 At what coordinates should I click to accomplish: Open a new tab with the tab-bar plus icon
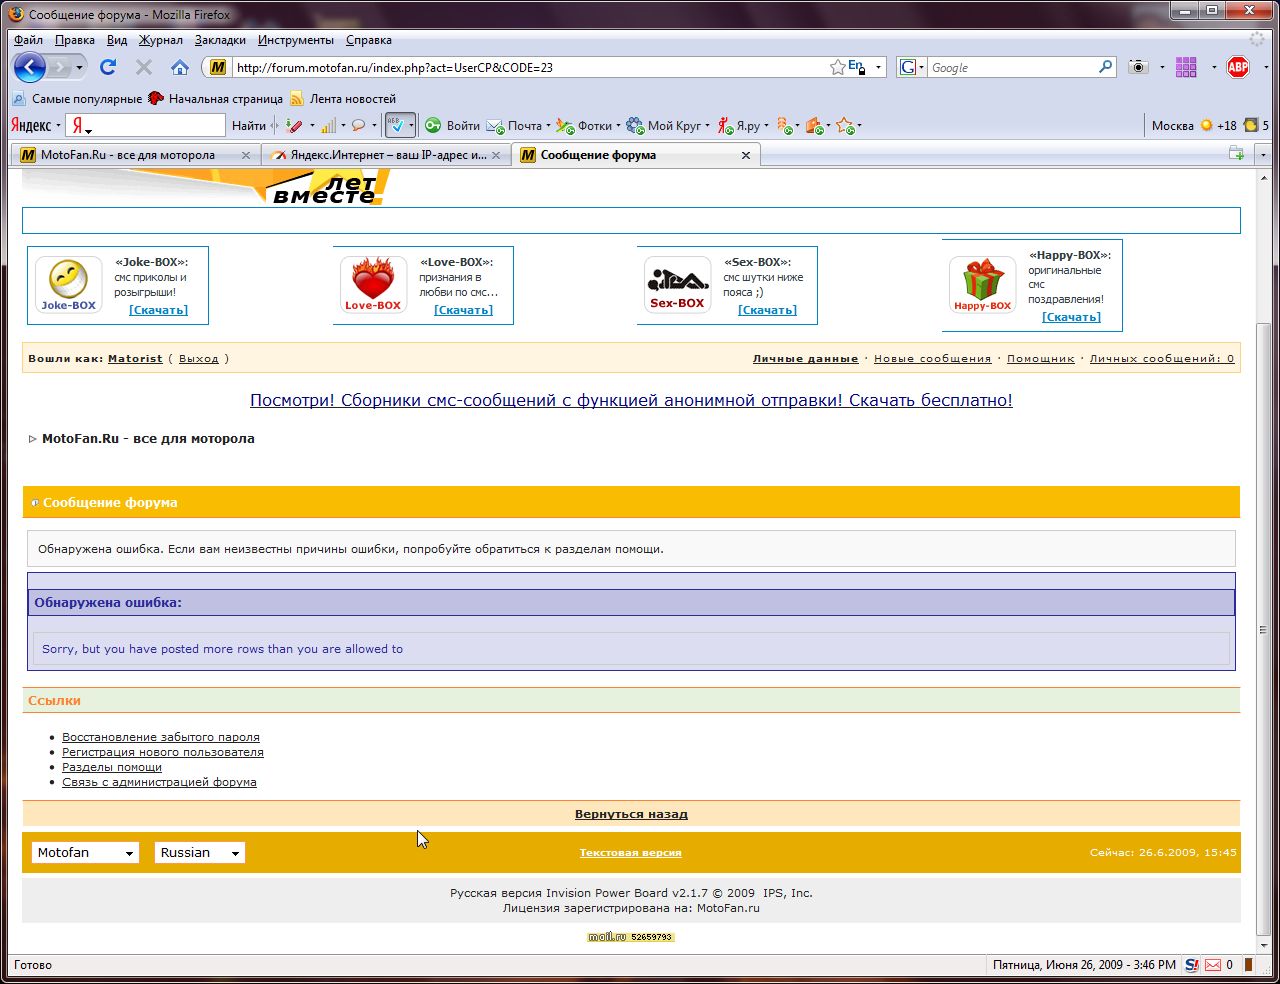pos(1237,154)
